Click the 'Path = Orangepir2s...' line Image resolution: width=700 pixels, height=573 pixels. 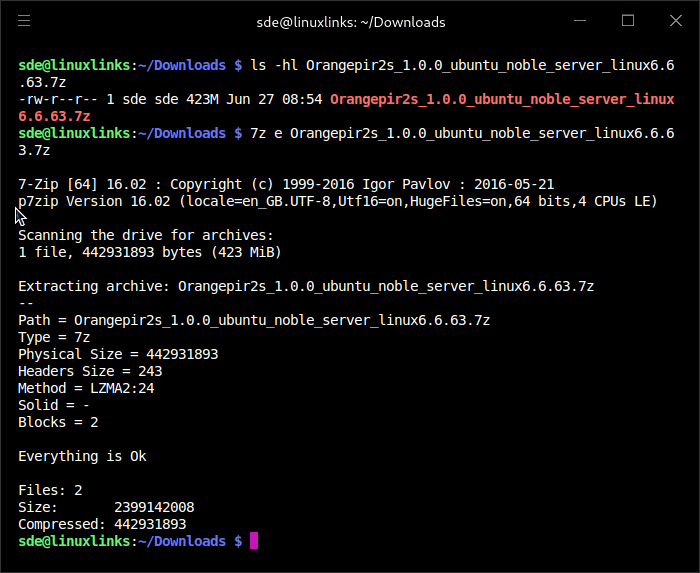254,320
